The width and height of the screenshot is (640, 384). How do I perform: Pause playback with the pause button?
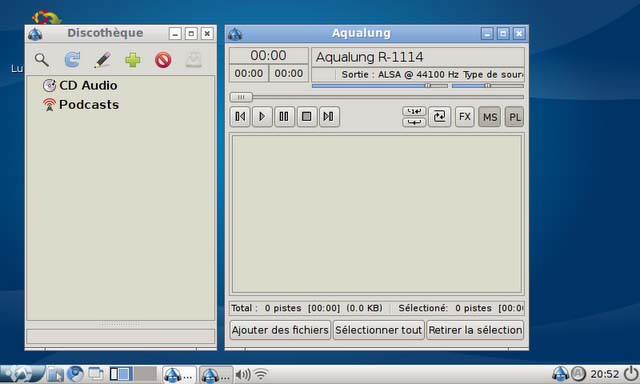point(284,117)
